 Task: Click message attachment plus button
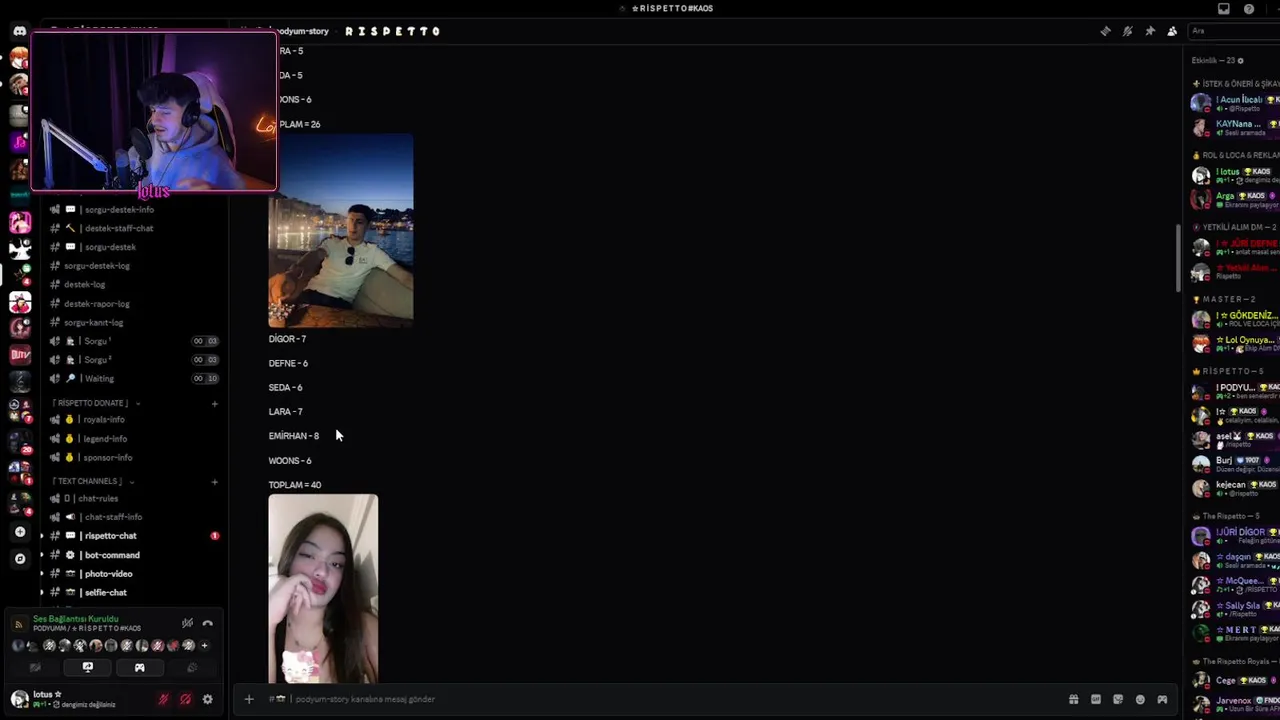(x=249, y=699)
